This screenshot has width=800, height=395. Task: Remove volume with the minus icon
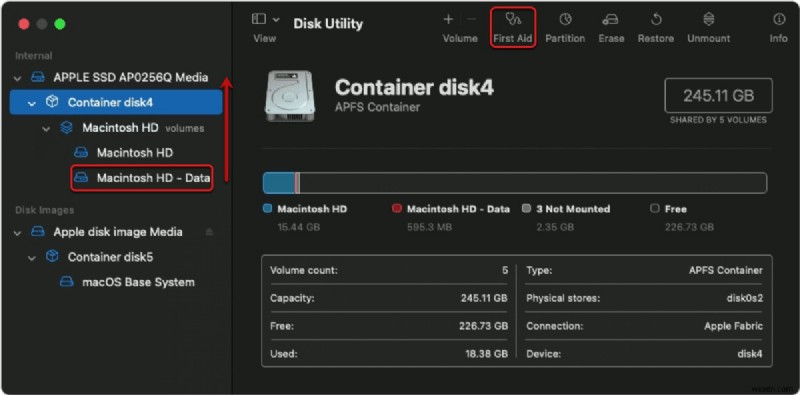471,19
